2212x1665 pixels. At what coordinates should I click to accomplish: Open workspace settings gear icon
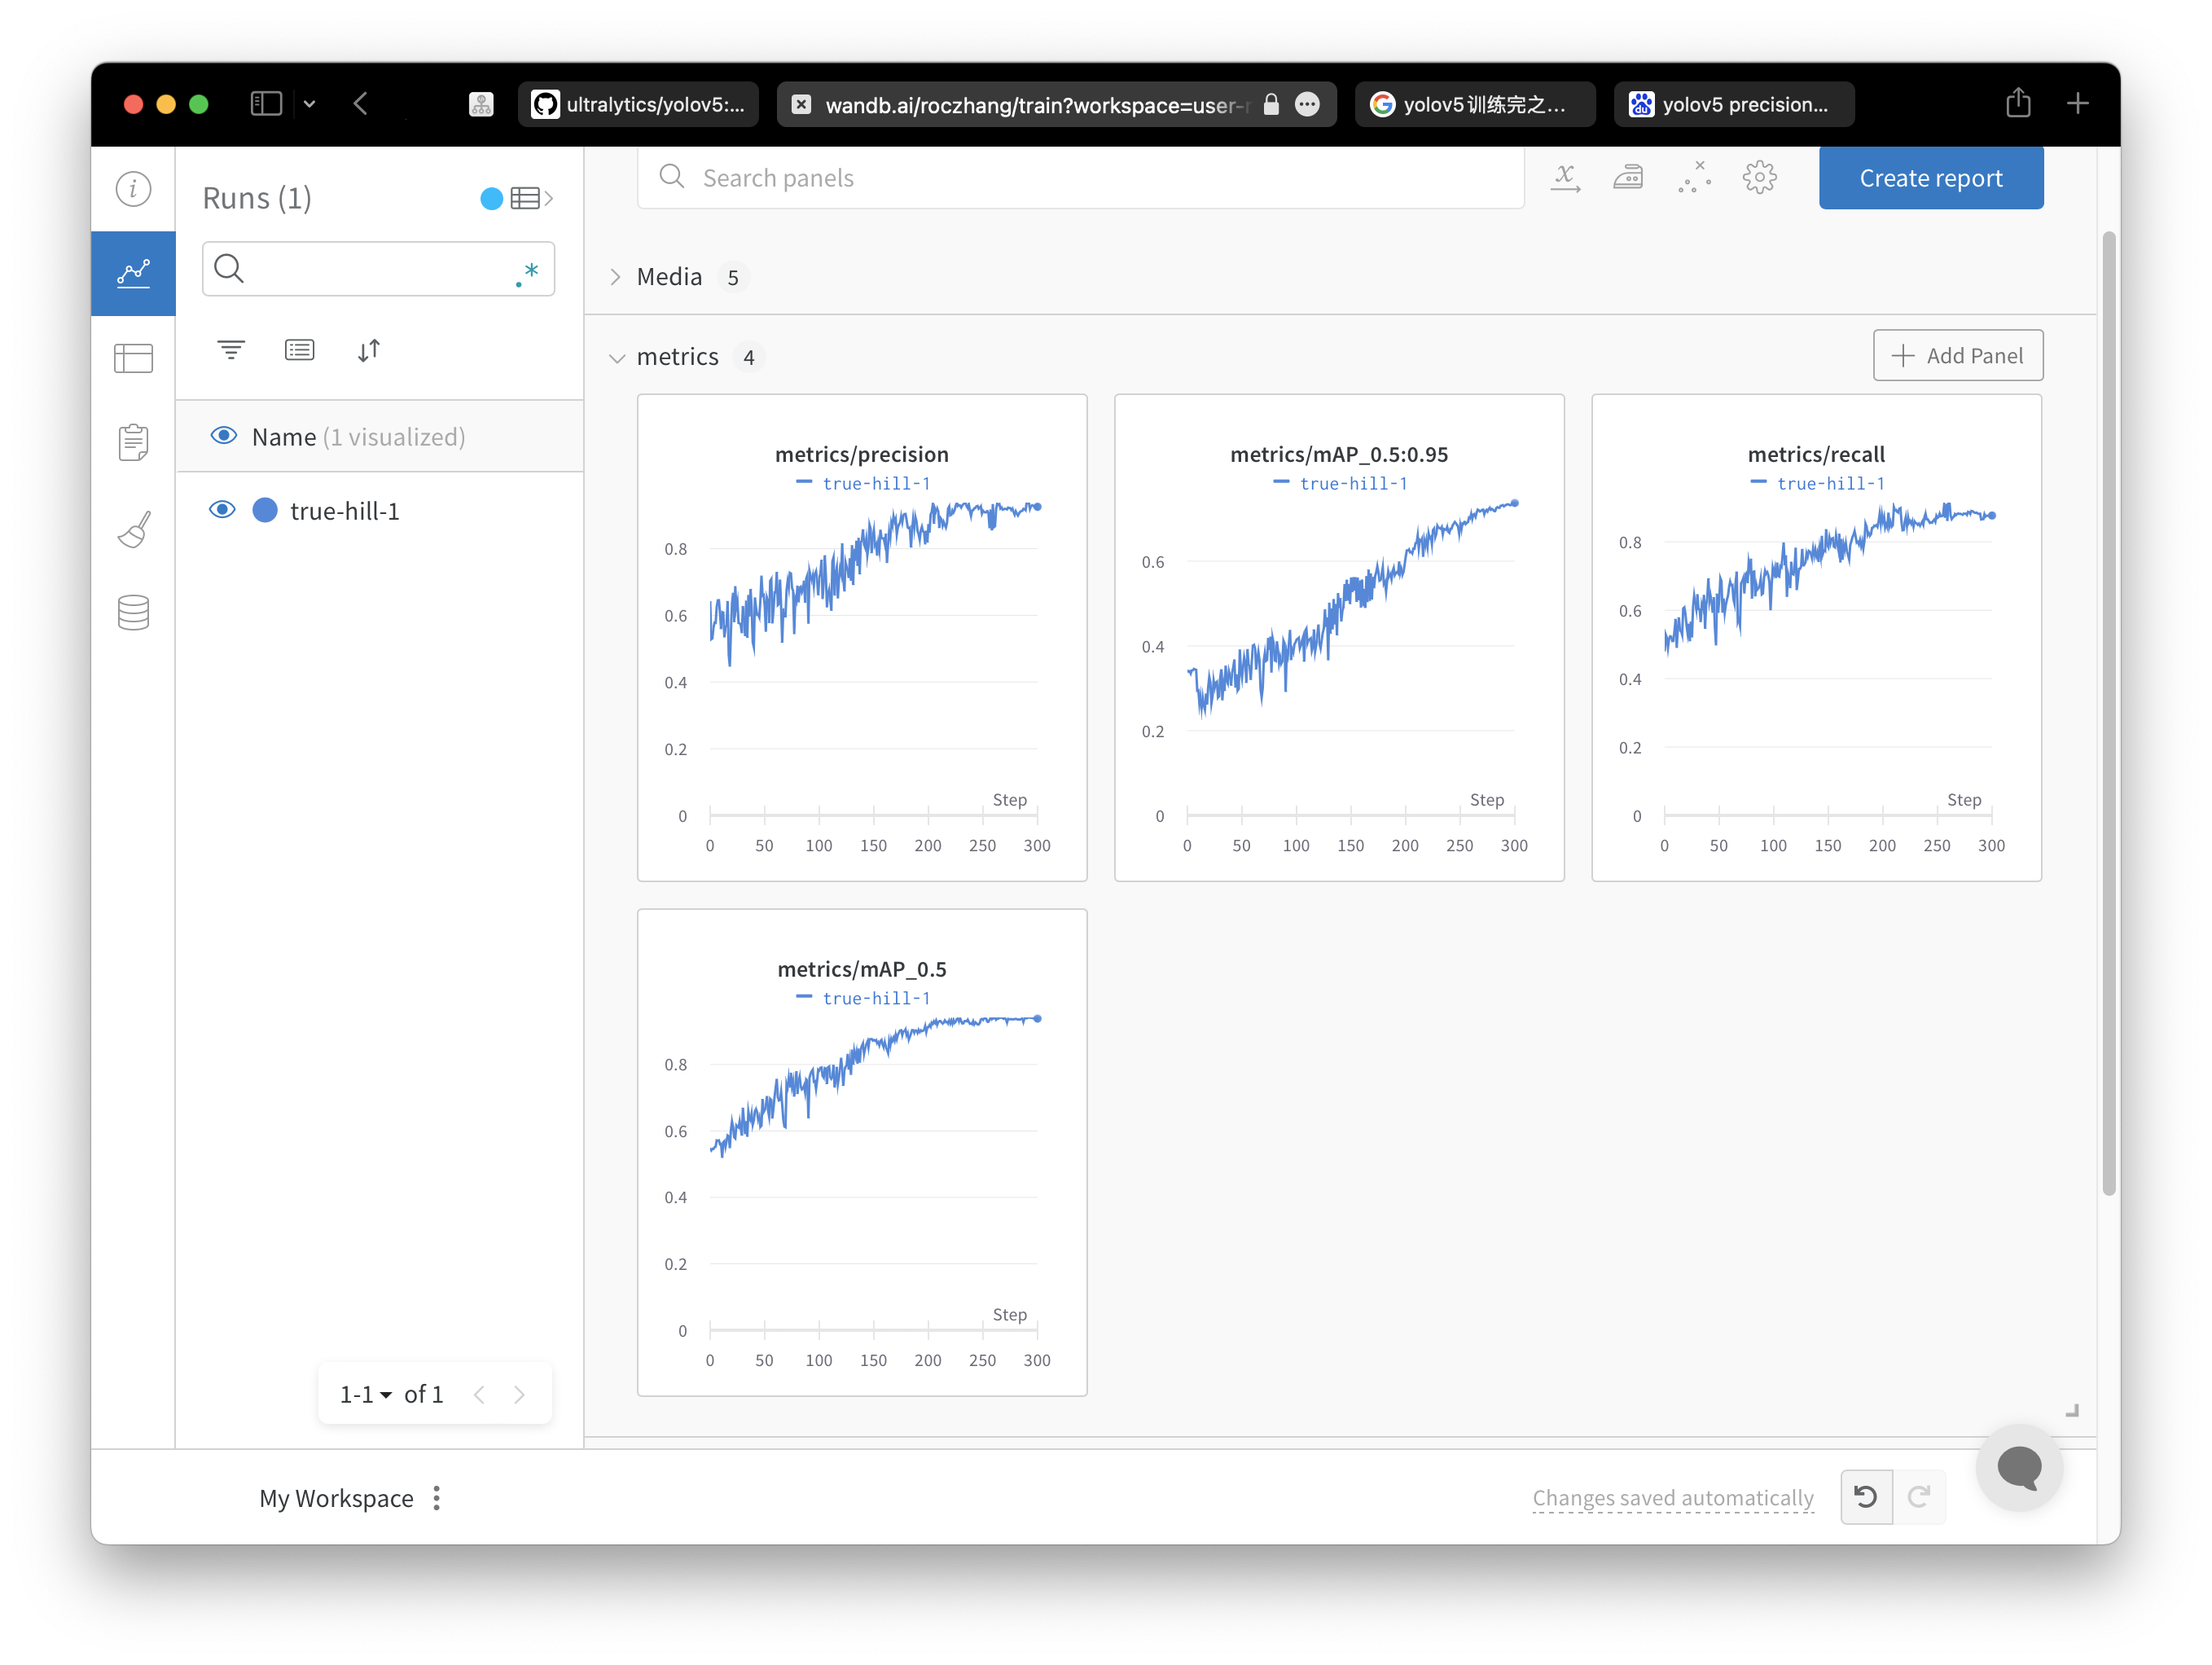pos(1759,178)
